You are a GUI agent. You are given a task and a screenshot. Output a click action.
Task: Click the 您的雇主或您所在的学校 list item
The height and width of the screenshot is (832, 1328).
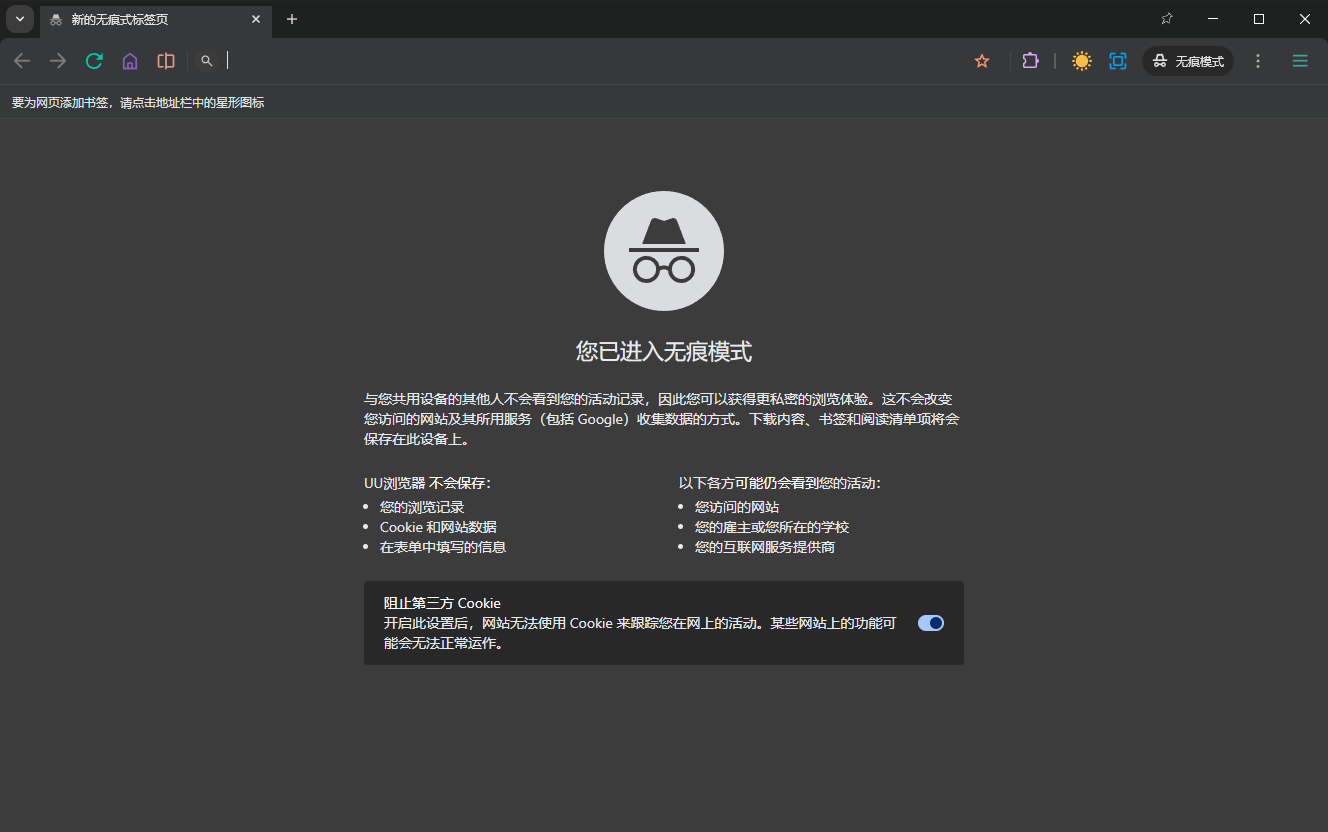pyautogui.click(x=772, y=527)
